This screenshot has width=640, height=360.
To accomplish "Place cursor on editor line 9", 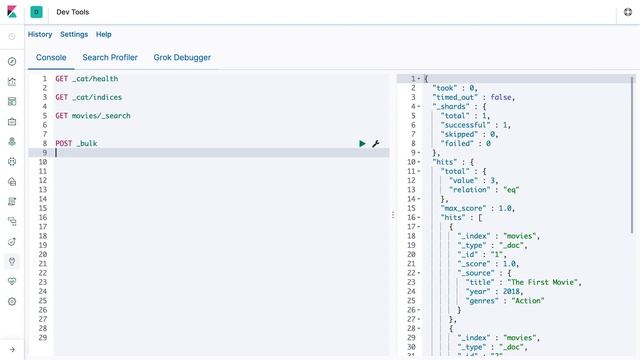I will (222, 153).
